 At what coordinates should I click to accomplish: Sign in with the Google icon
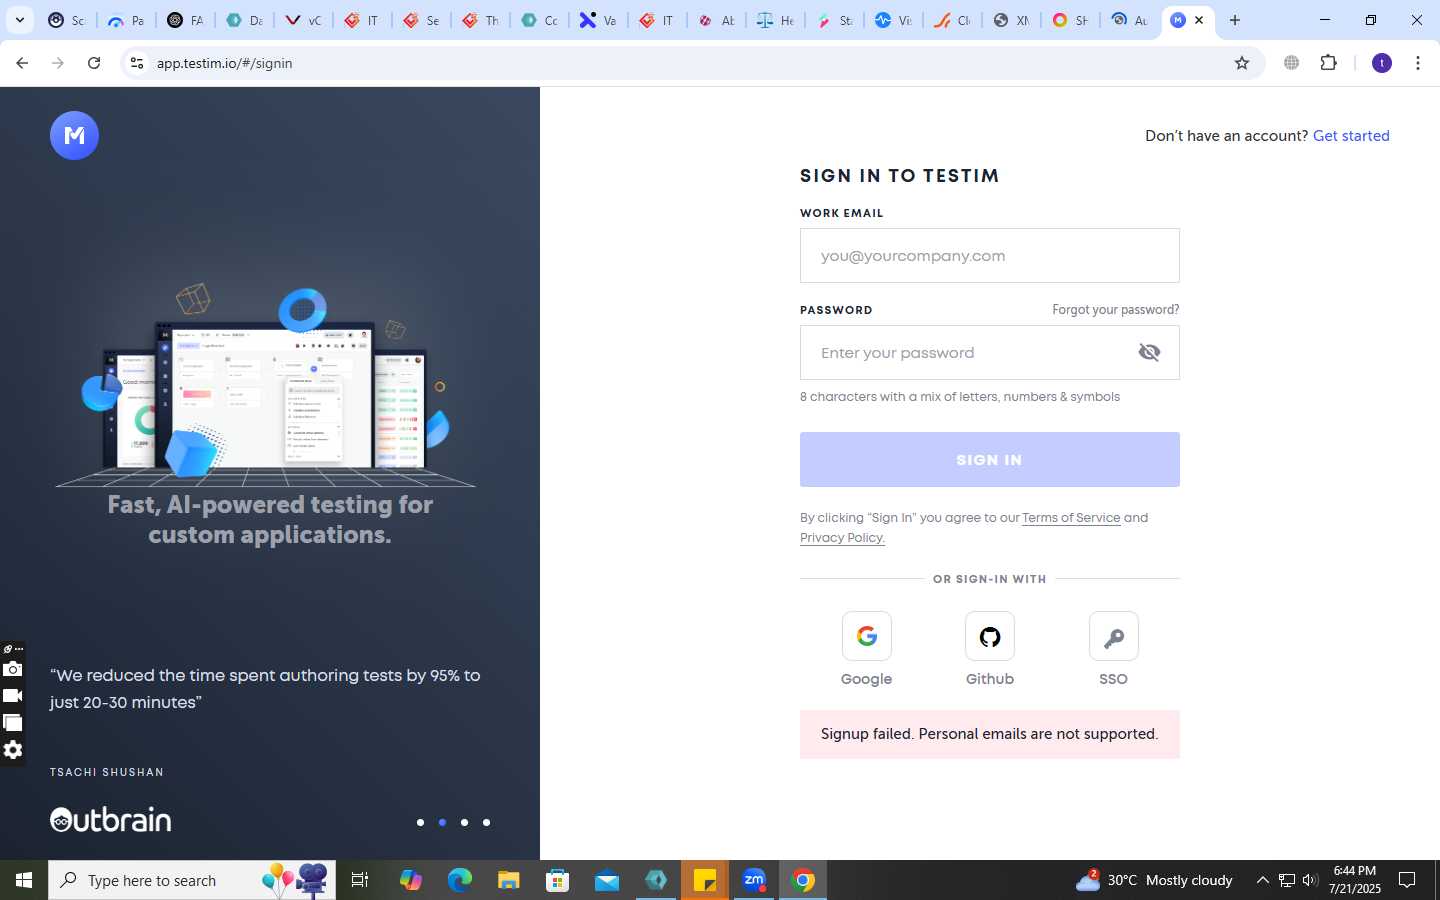click(x=866, y=636)
